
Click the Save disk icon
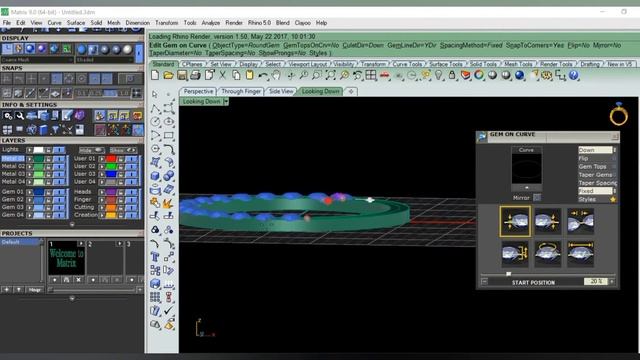point(182,75)
